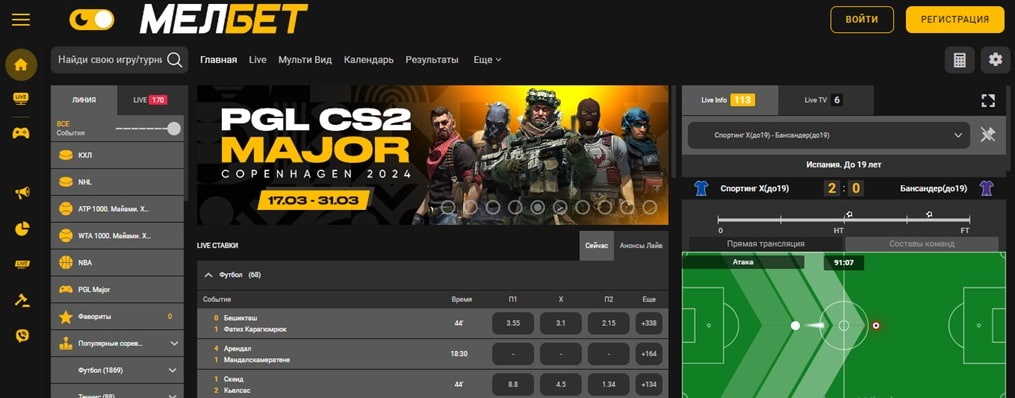Click the Регистрация button
1015x398 pixels.
[955, 19]
